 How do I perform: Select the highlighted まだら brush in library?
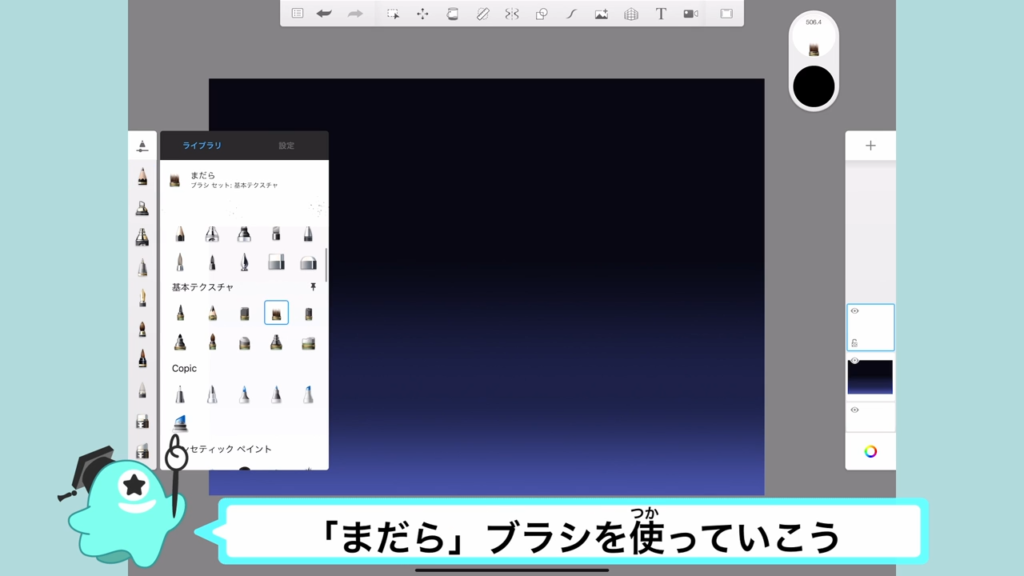click(276, 313)
